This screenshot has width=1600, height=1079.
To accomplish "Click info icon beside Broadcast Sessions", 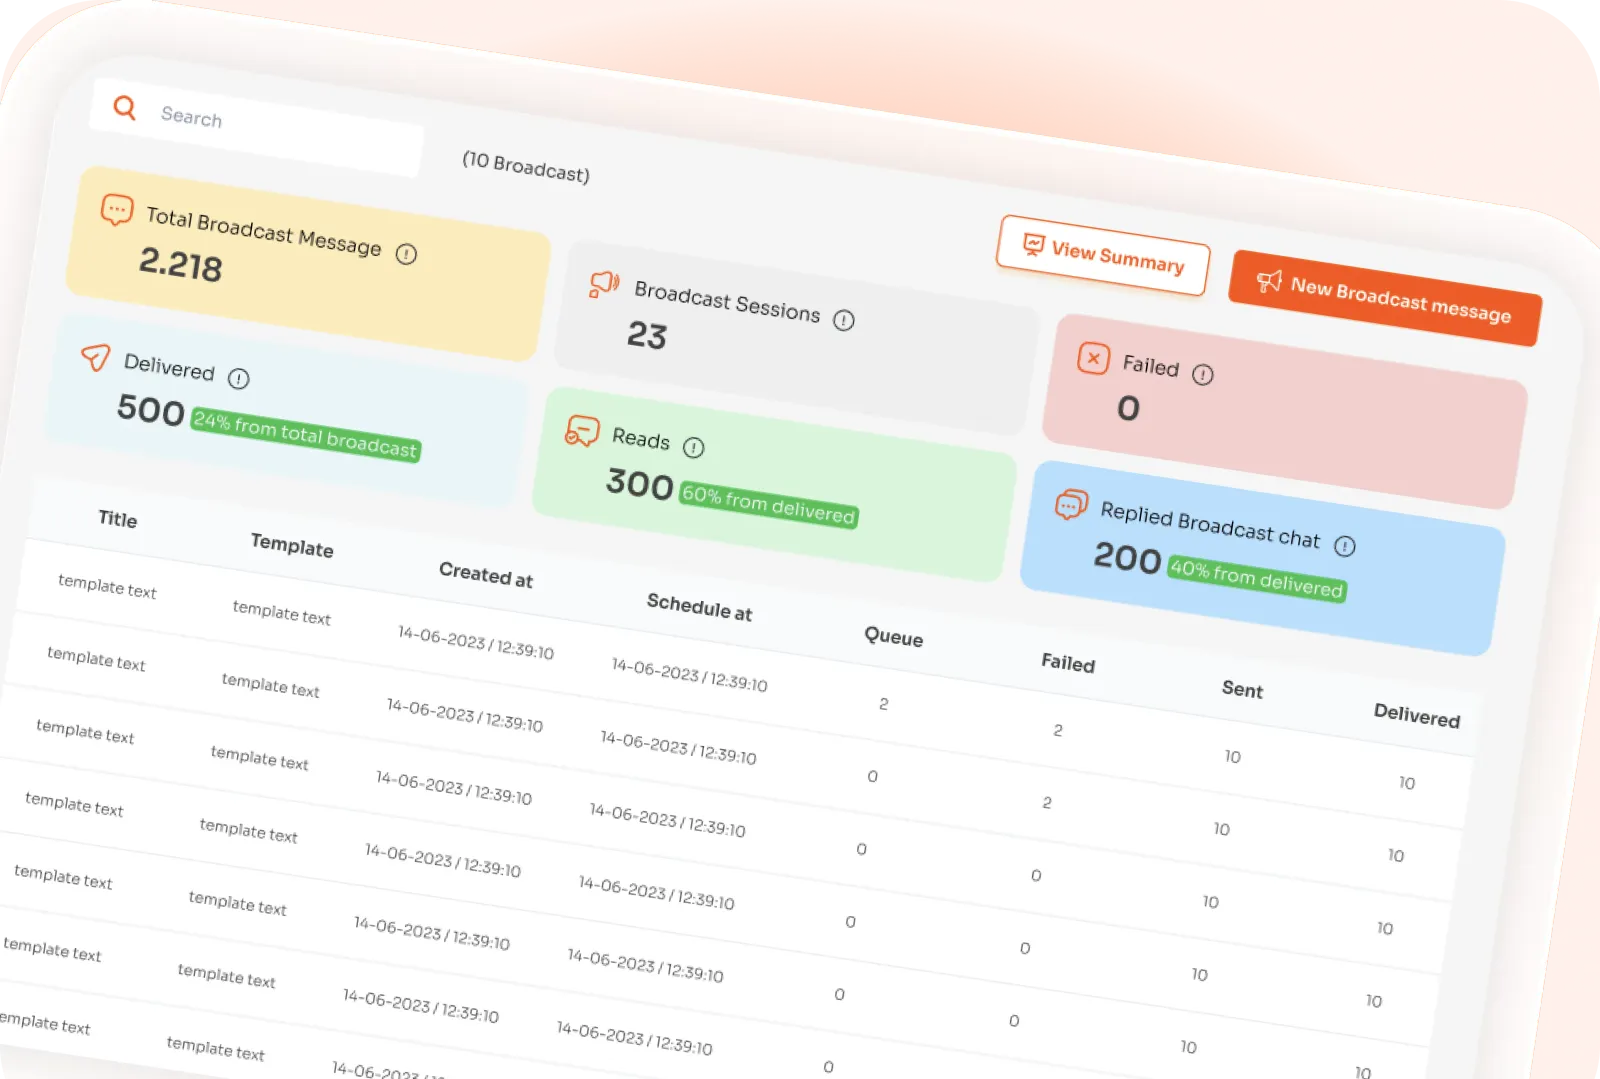I will 844,320.
